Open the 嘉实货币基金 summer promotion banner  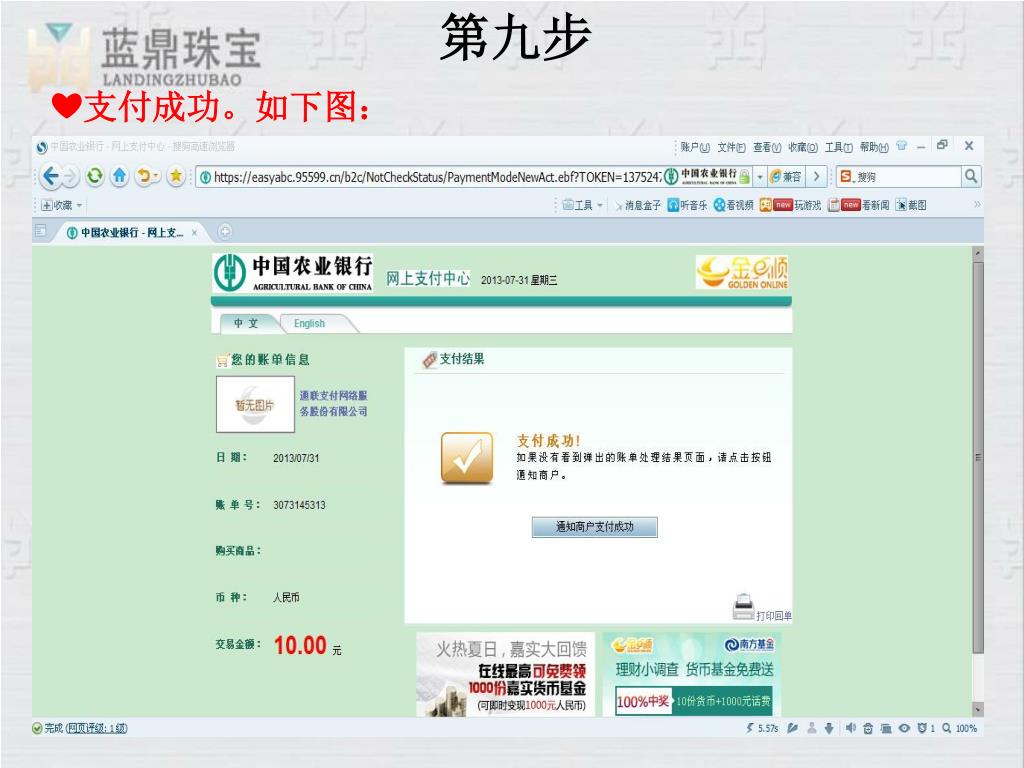click(x=505, y=674)
